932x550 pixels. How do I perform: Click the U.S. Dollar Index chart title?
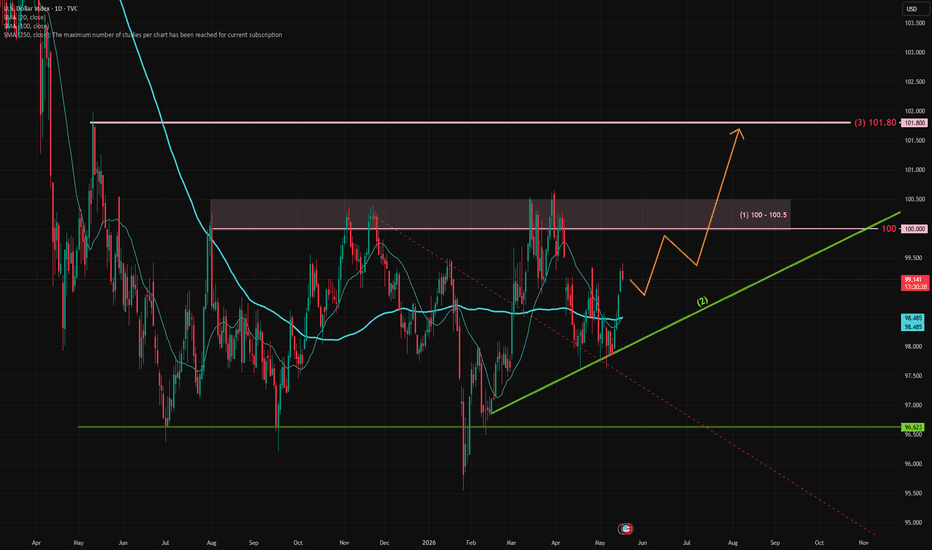click(x=40, y=8)
